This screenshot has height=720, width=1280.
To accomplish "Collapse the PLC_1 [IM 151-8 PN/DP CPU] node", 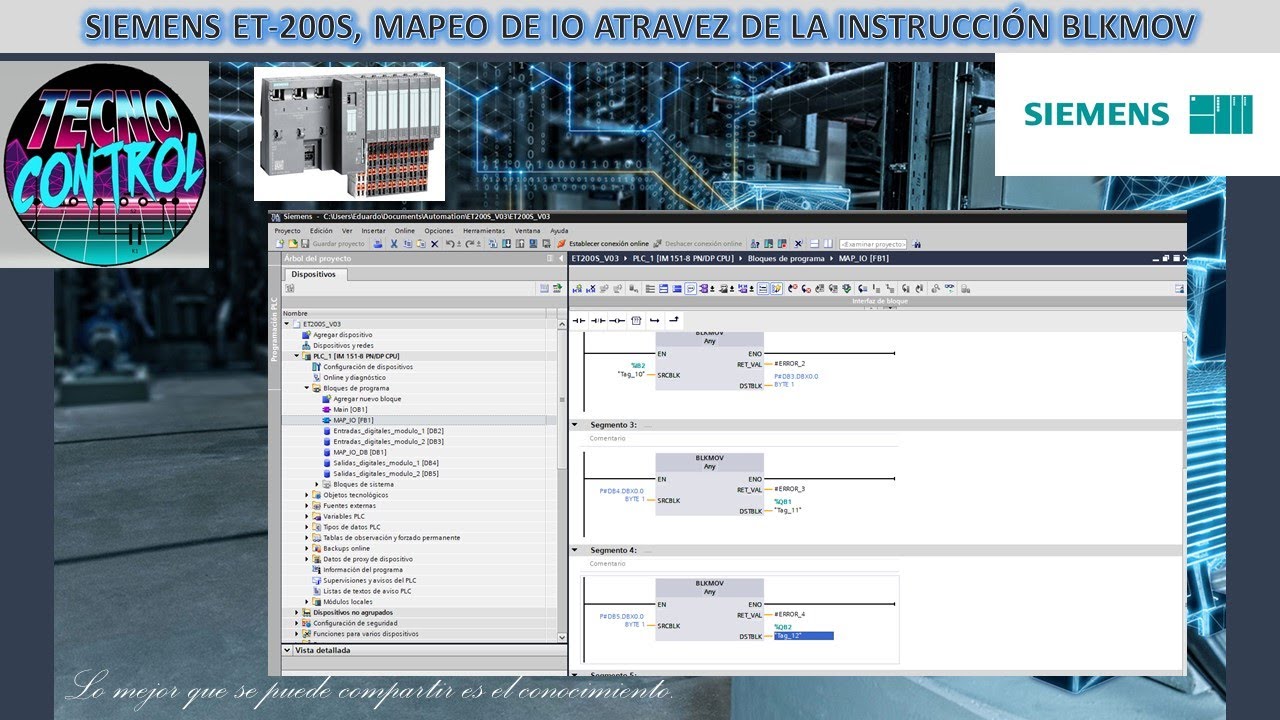I will (297, 356).
